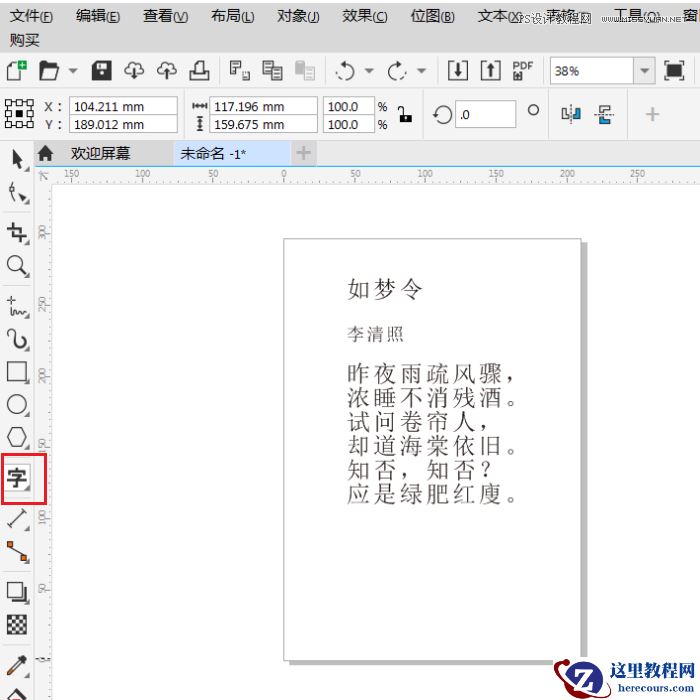Select the Transparency checkerboard tool
700x700 pixels.
pyautogui.click(x=17, y=625)
